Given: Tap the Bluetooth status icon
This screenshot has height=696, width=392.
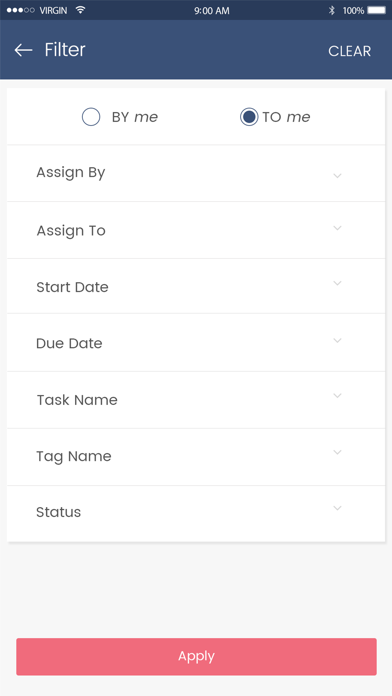Looking at the screenshot, I should point(331,10).
